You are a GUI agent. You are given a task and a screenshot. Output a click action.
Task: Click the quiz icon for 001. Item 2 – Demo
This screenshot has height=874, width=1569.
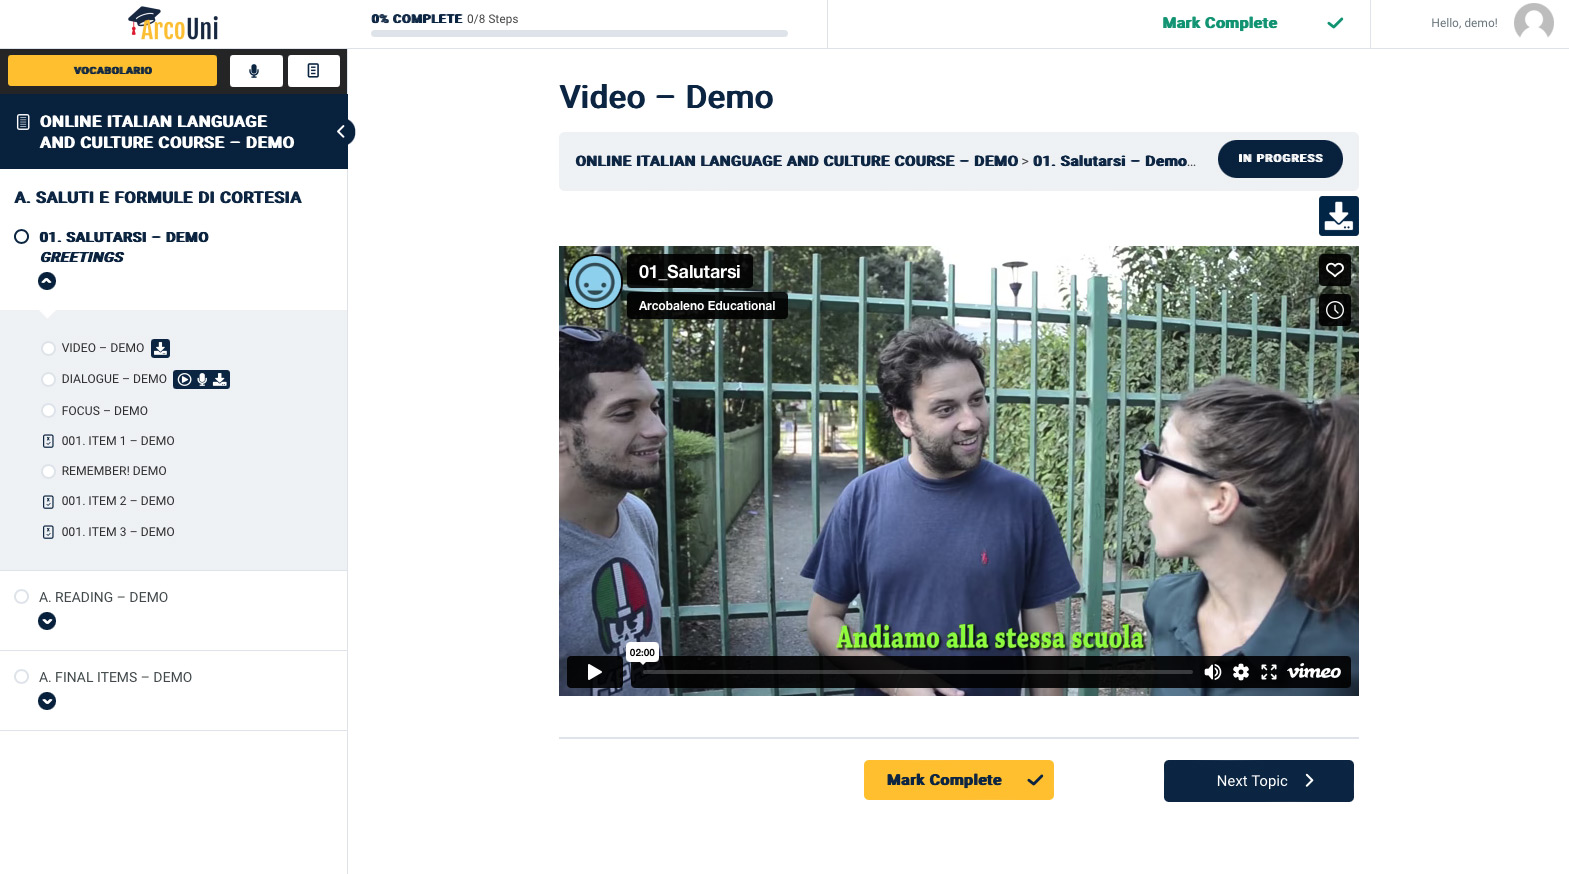click(x=48, y=501)
